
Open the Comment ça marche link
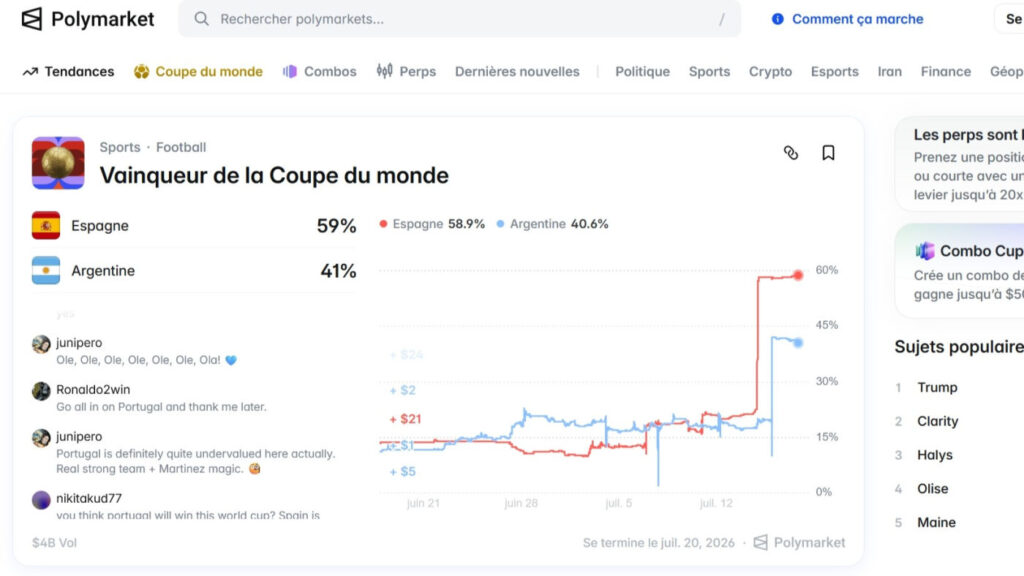(x=857, y=19)
